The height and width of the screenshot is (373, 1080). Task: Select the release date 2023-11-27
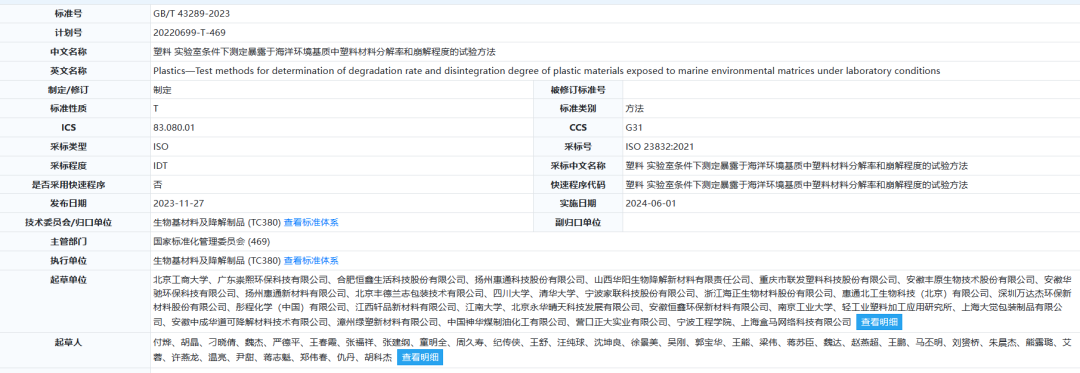click(178, 204)
